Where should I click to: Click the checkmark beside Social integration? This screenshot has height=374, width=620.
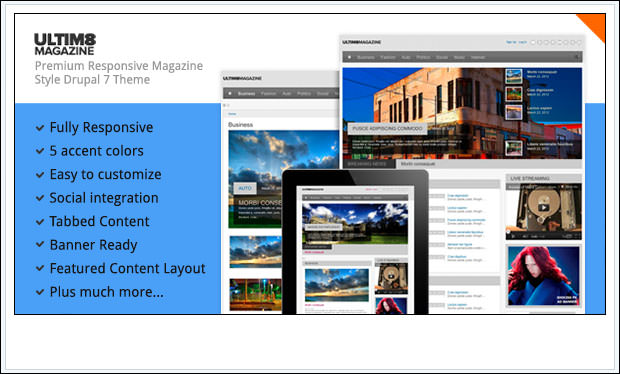pos(40,198)
